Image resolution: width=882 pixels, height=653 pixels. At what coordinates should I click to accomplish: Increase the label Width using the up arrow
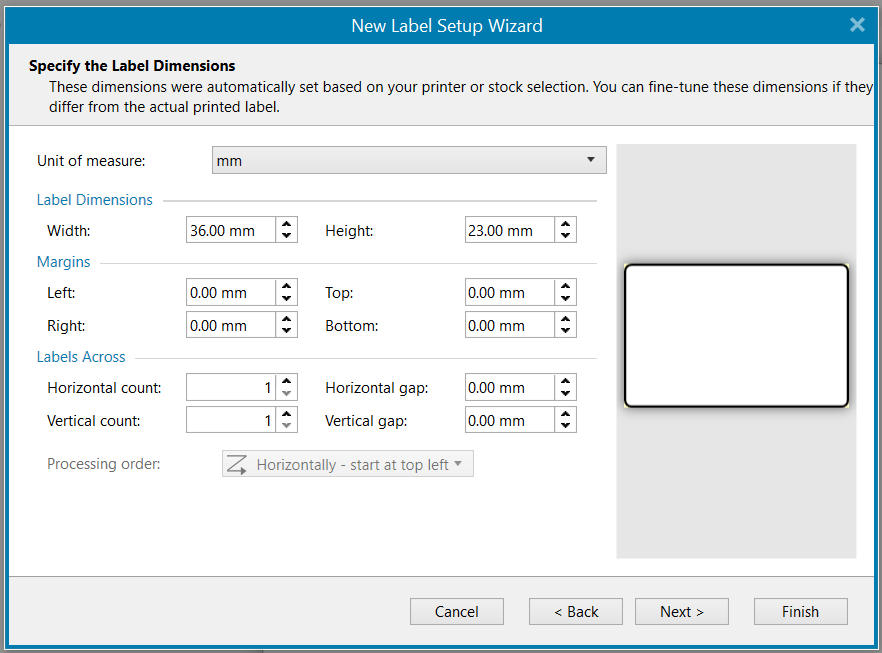coord(287,224)
